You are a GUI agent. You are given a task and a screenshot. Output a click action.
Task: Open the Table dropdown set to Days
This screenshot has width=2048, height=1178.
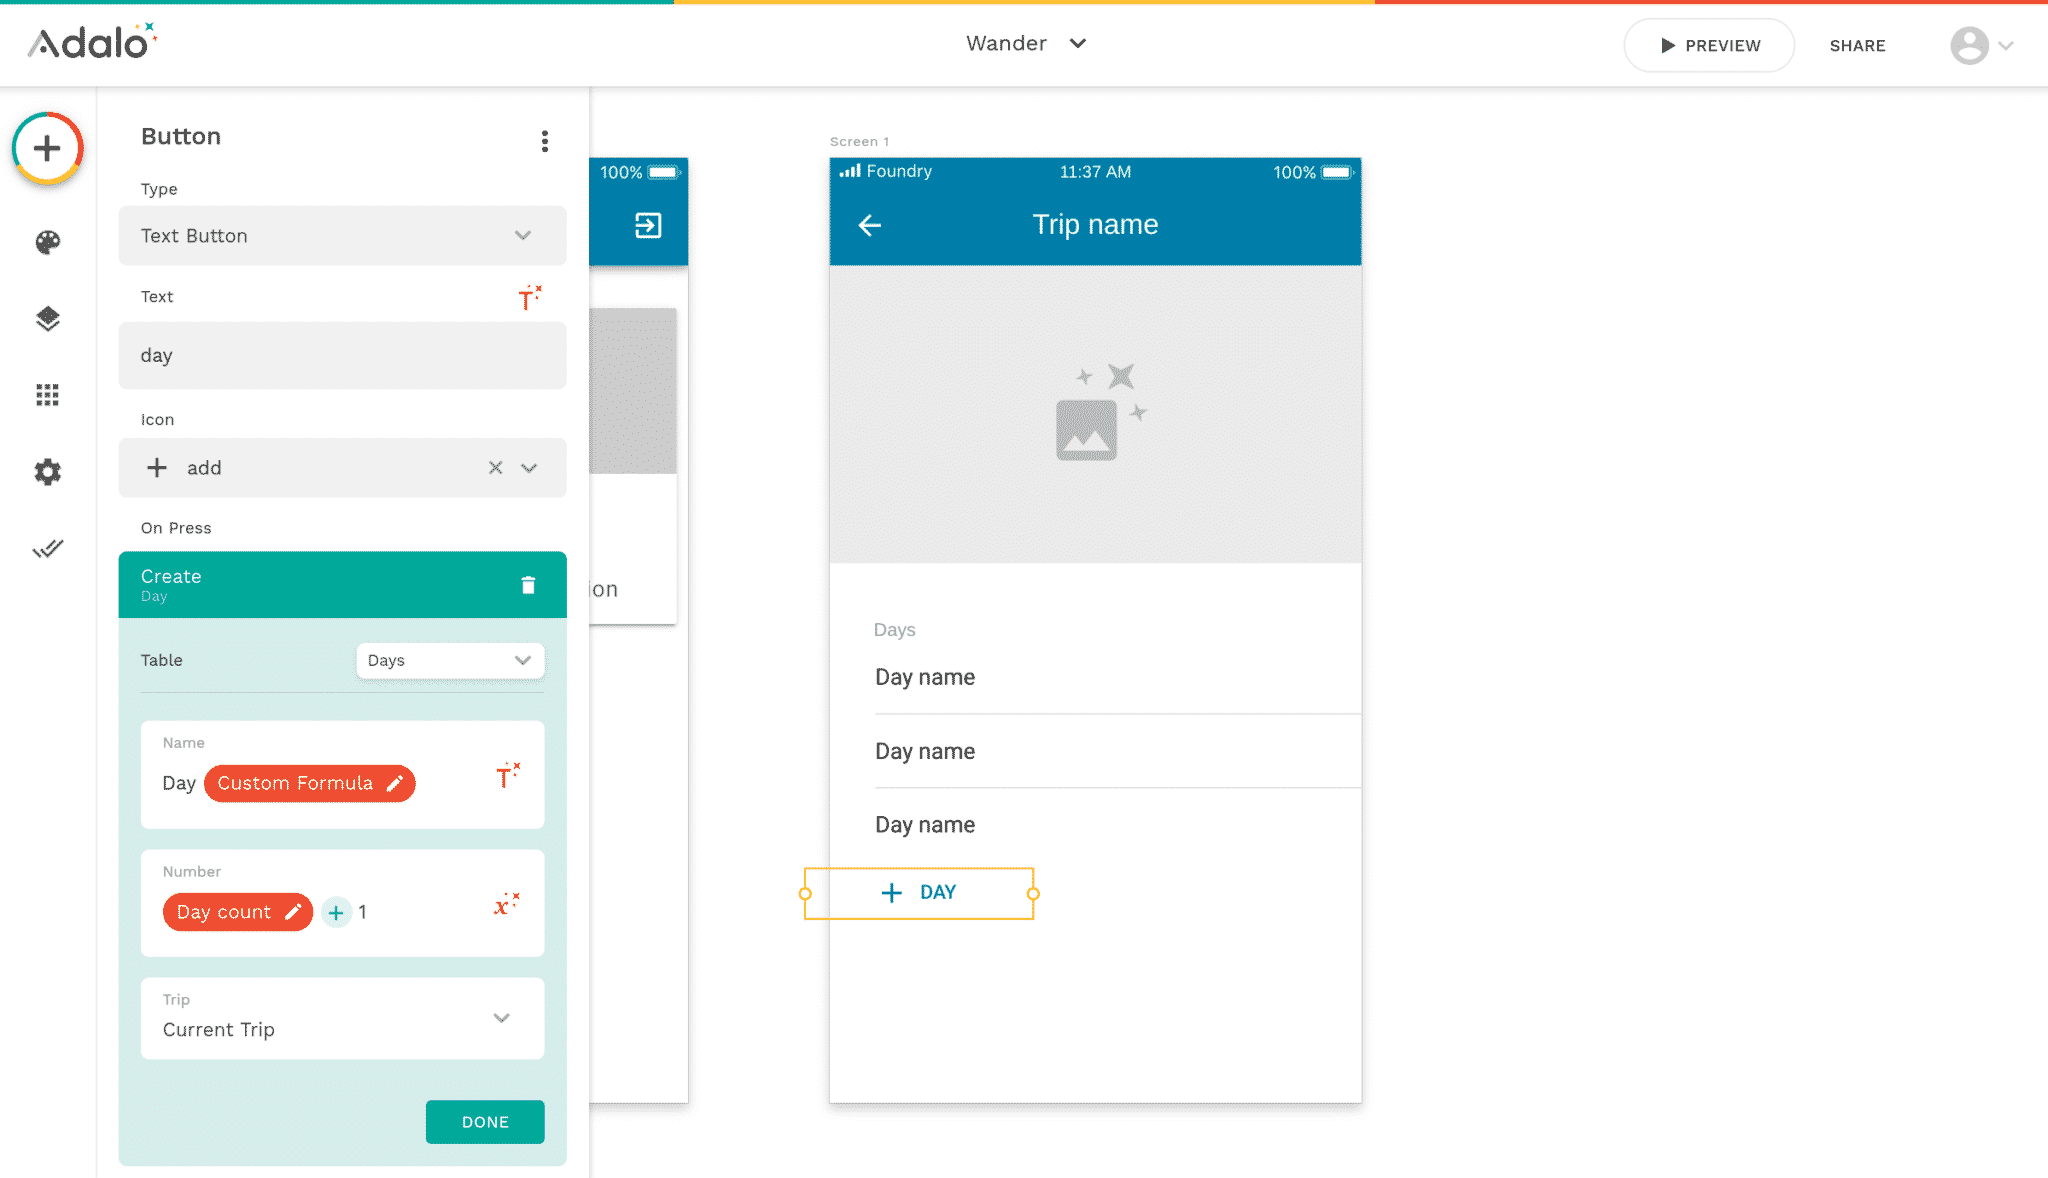coord(450,660)
